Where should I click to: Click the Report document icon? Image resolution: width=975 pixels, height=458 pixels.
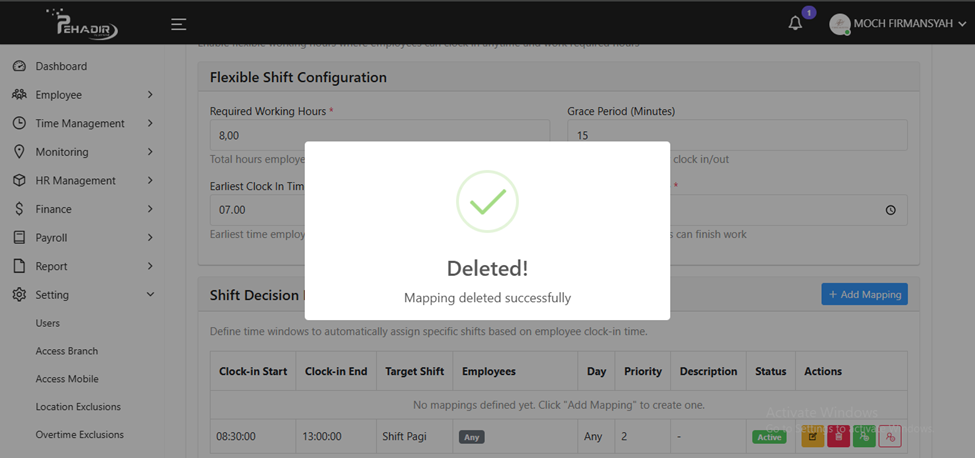19,266
